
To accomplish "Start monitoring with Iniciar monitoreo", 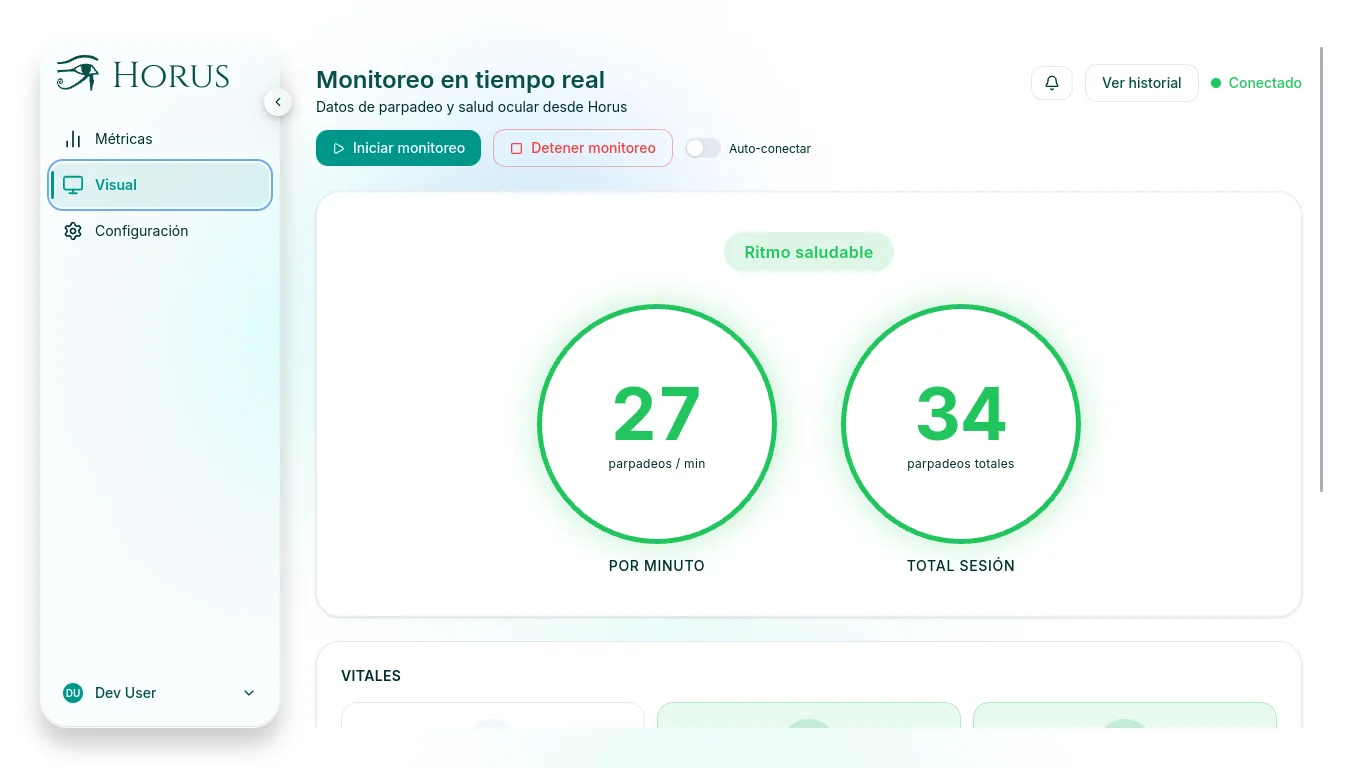I will coord(398,148).
